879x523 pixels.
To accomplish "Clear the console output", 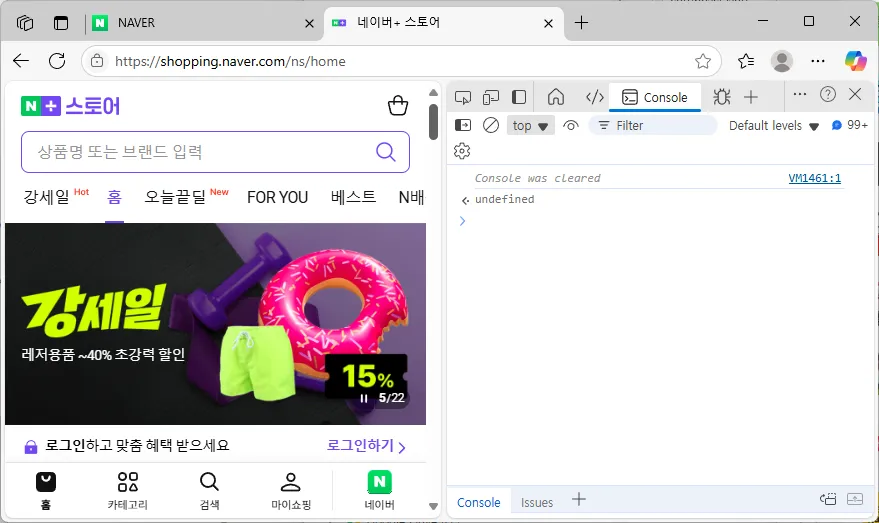I will (491, 125).
